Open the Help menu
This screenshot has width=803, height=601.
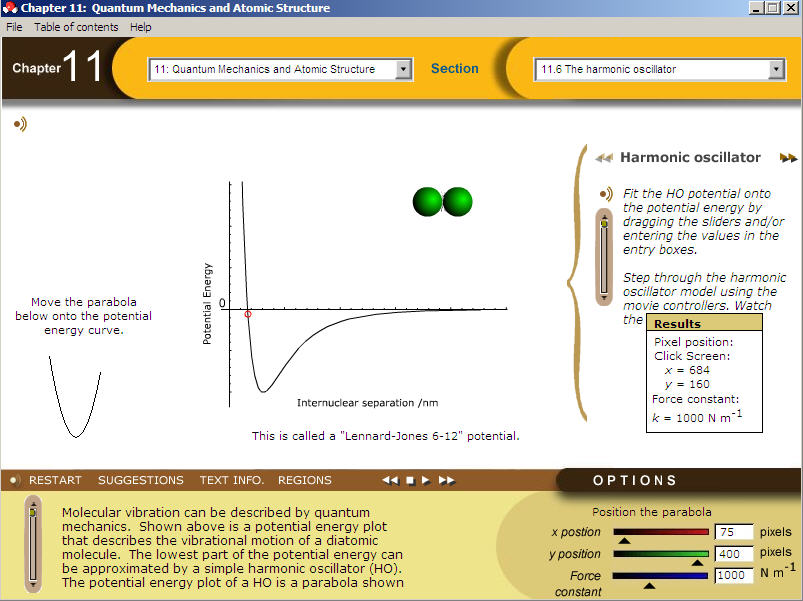140,27
